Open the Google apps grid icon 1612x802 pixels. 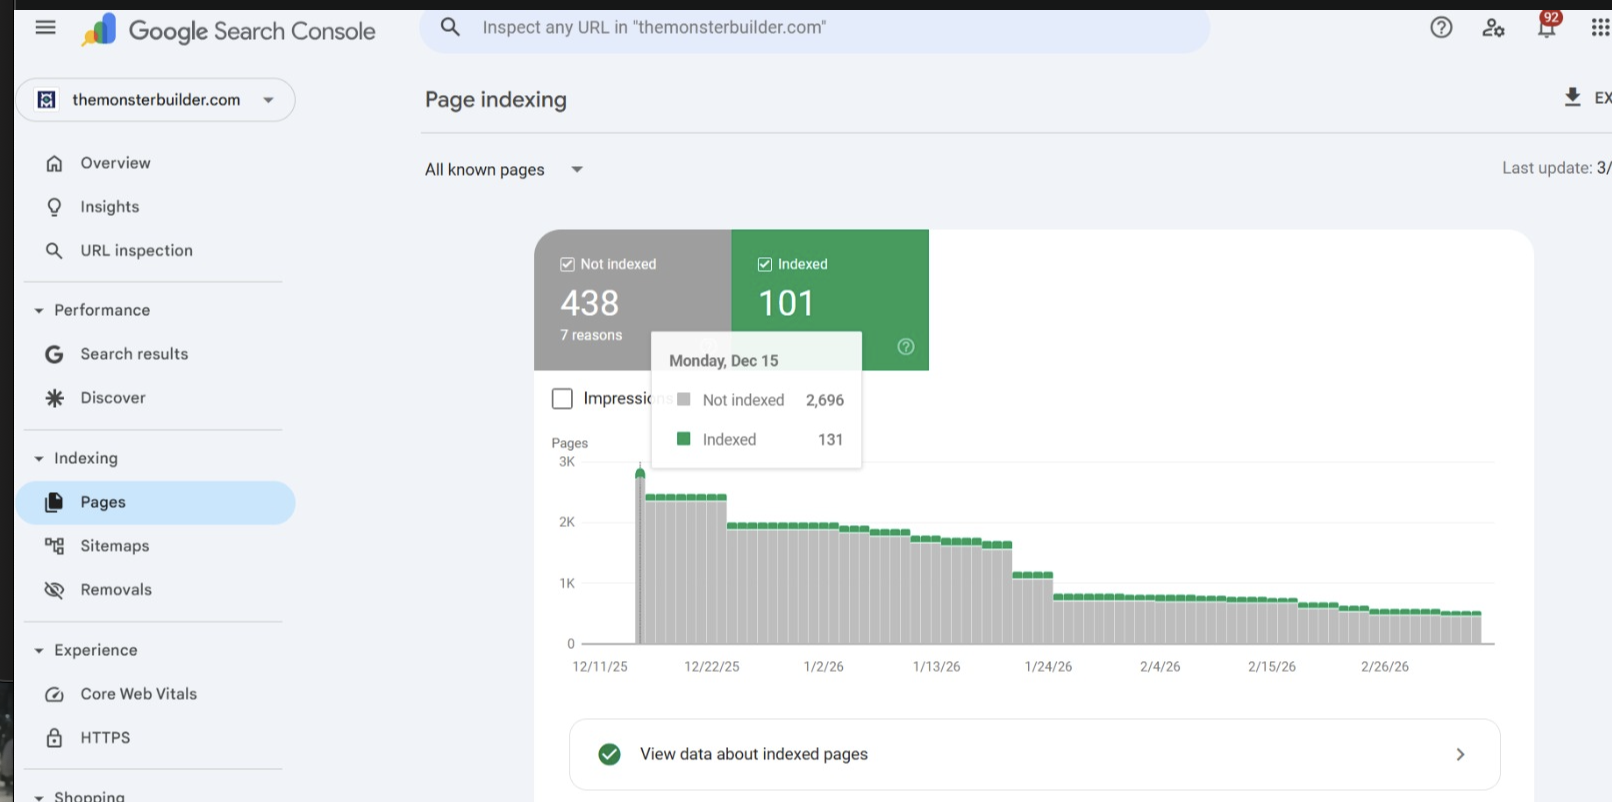pyautogui.click(x=1600, y=28)
